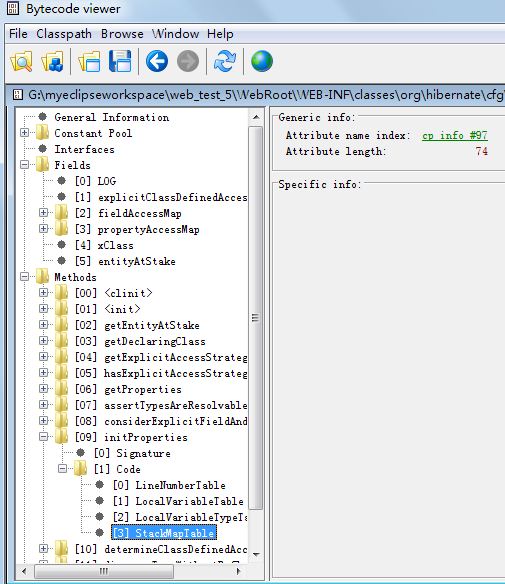Expand the [06] getProperties node
This screenshot has height=584, width=505.
pos(44,389)
